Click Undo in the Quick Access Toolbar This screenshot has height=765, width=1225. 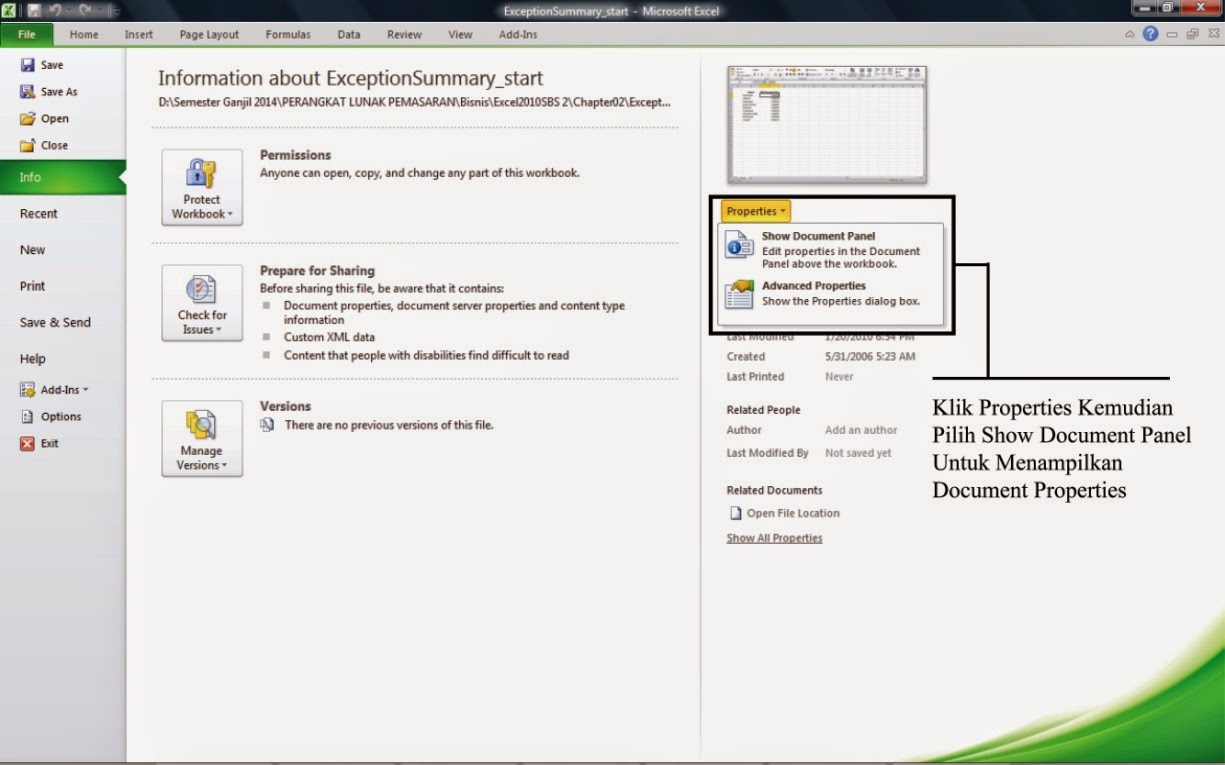[x=53, y=10]
